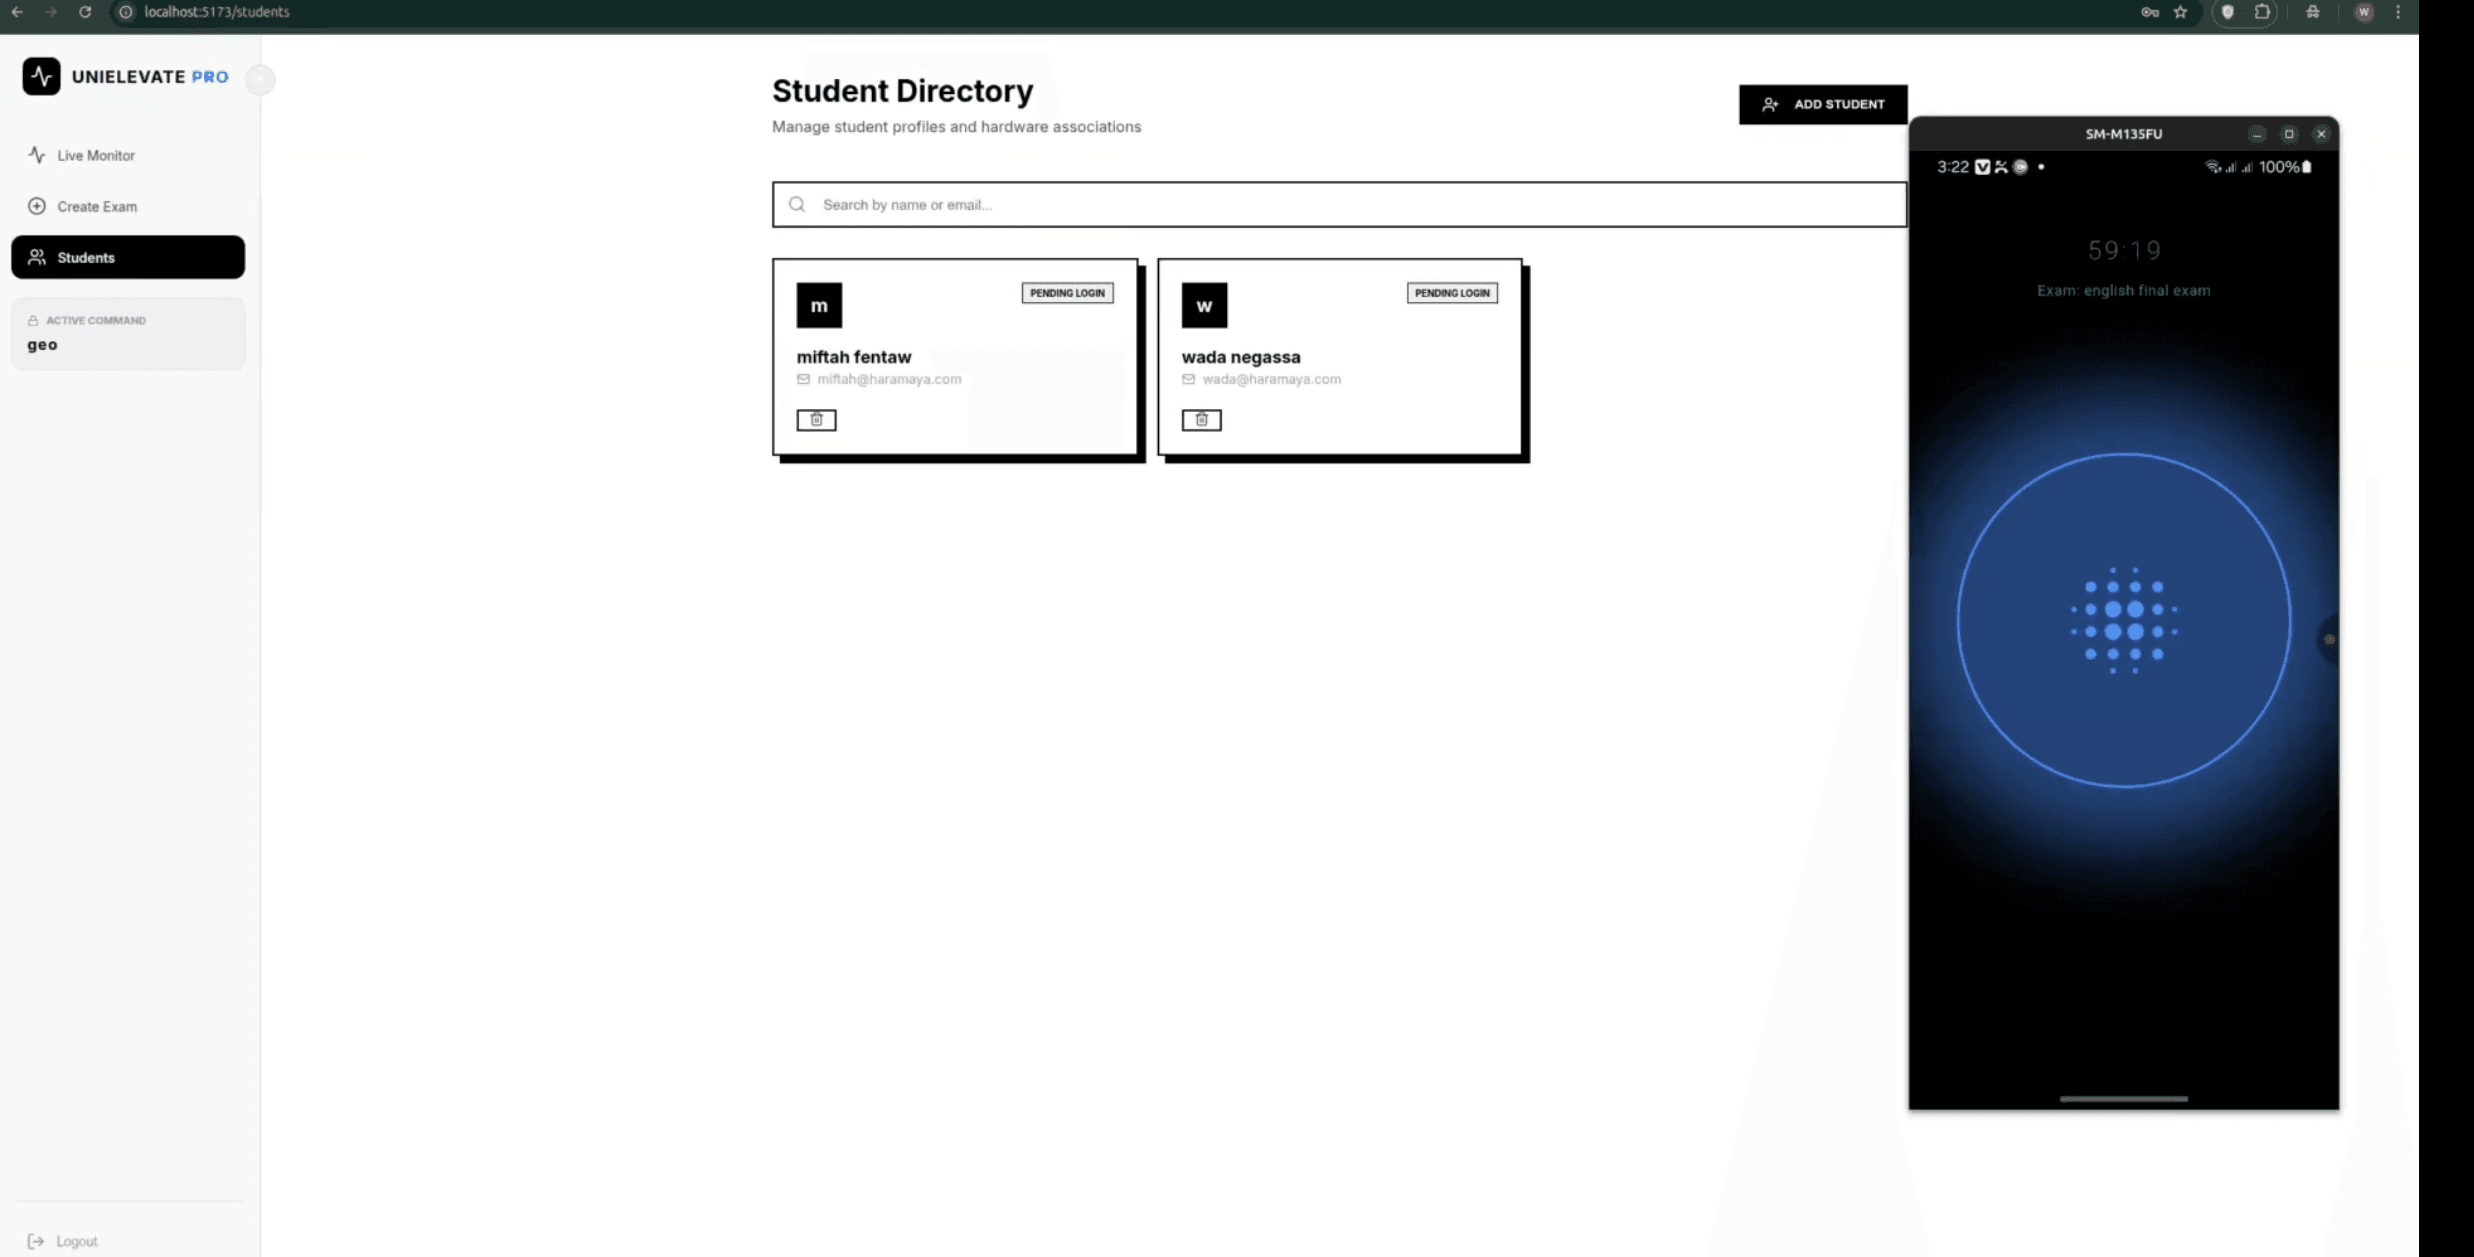This screenshot has height=1257, width=2474.
Task: Select Students sidebar item
Action: (128, 257)
